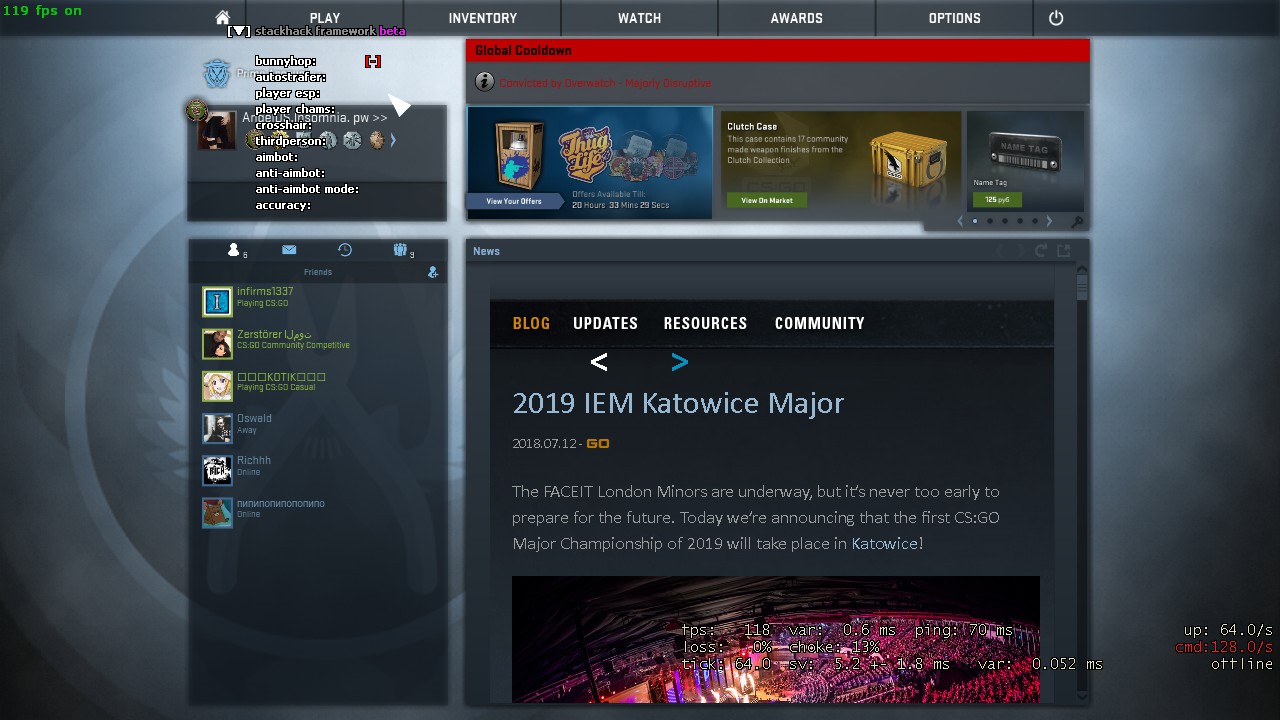The width and height of the screenshot is (1280, 720).
Task: Open the Katowice arena photo
Action: coord(776,639)
